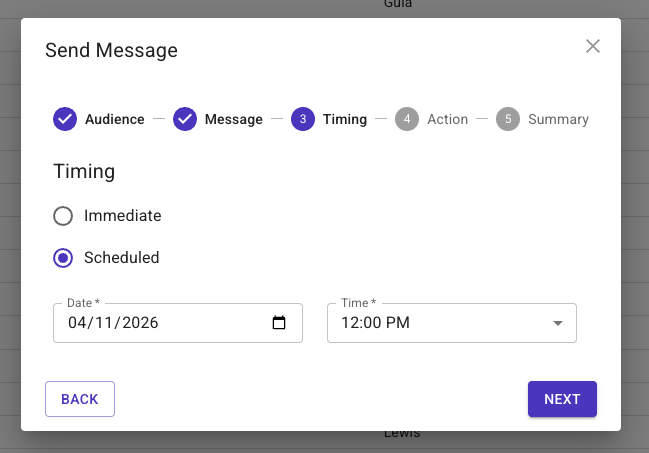The image size is (649, 453).
Task: Click the step 3 Timing circle icon
Action: point(303,119)
